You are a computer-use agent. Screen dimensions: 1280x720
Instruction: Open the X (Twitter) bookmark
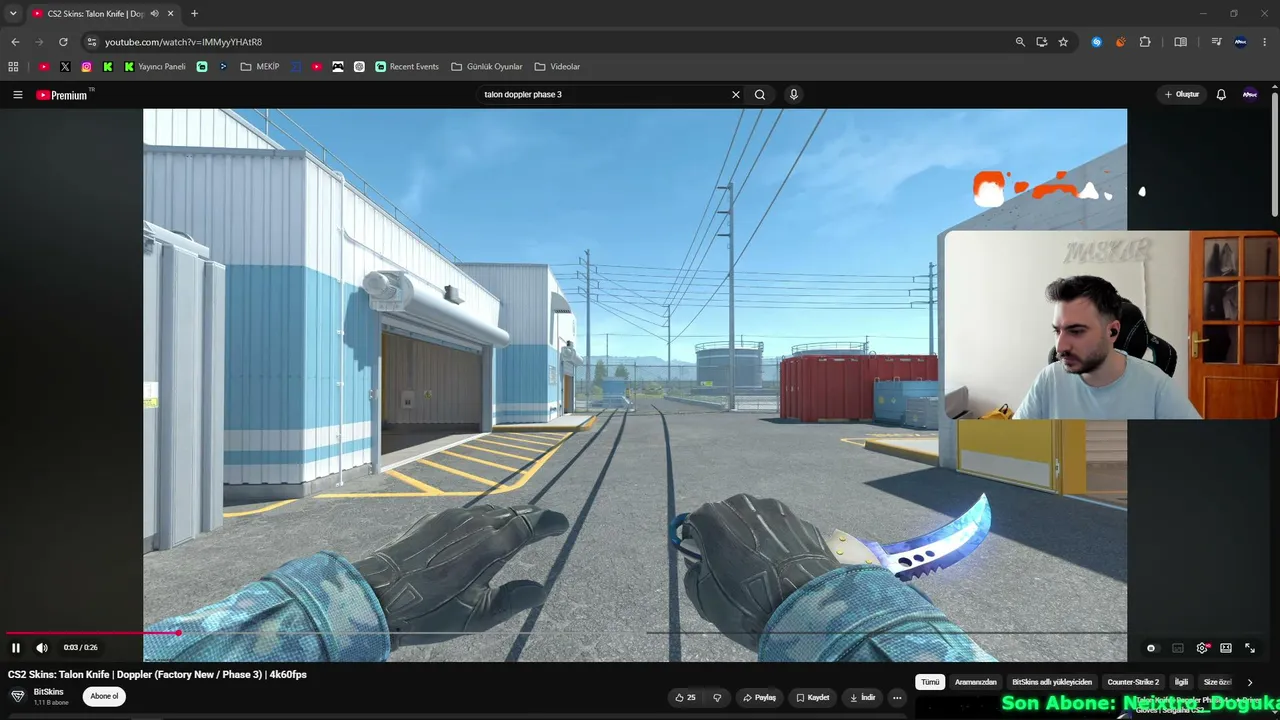pos(65,67)
